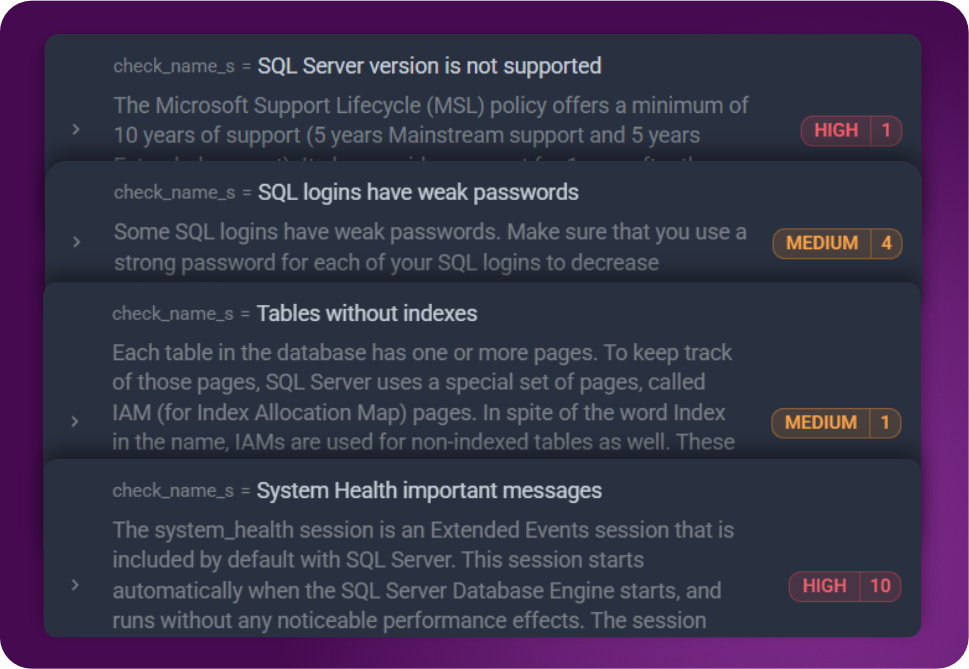Expand the System Health messages chevron
The image size is (969, 669).
[75, 585]
